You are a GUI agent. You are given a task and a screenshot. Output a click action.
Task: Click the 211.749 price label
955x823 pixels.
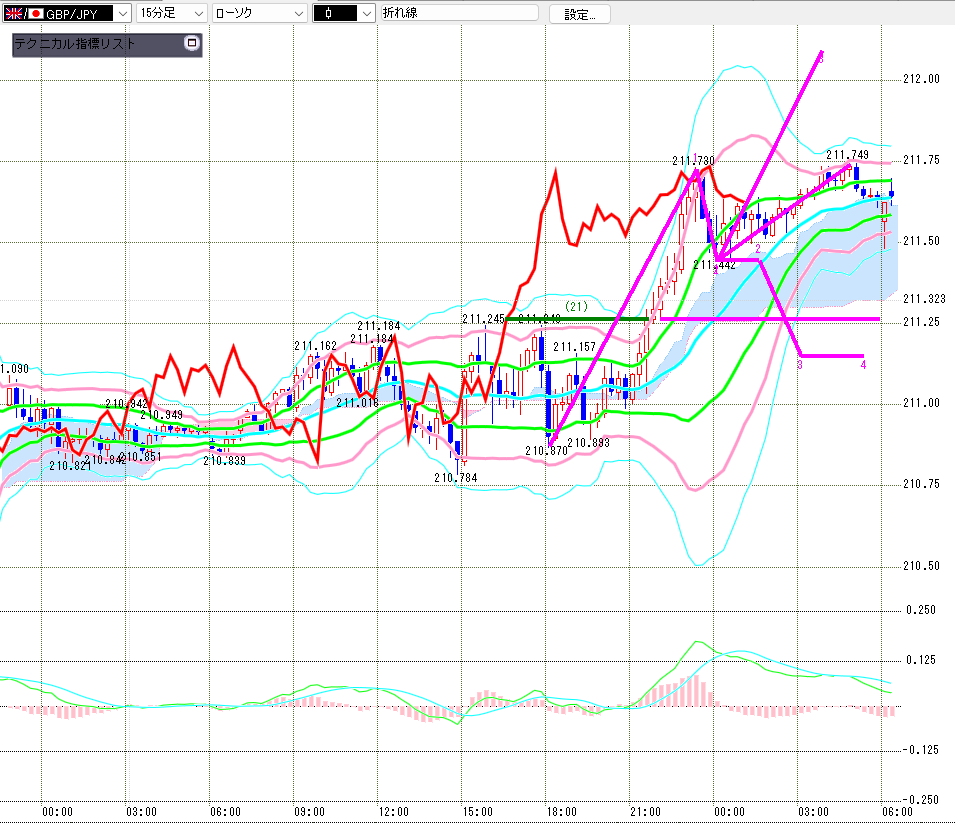[x=847, y=155]
